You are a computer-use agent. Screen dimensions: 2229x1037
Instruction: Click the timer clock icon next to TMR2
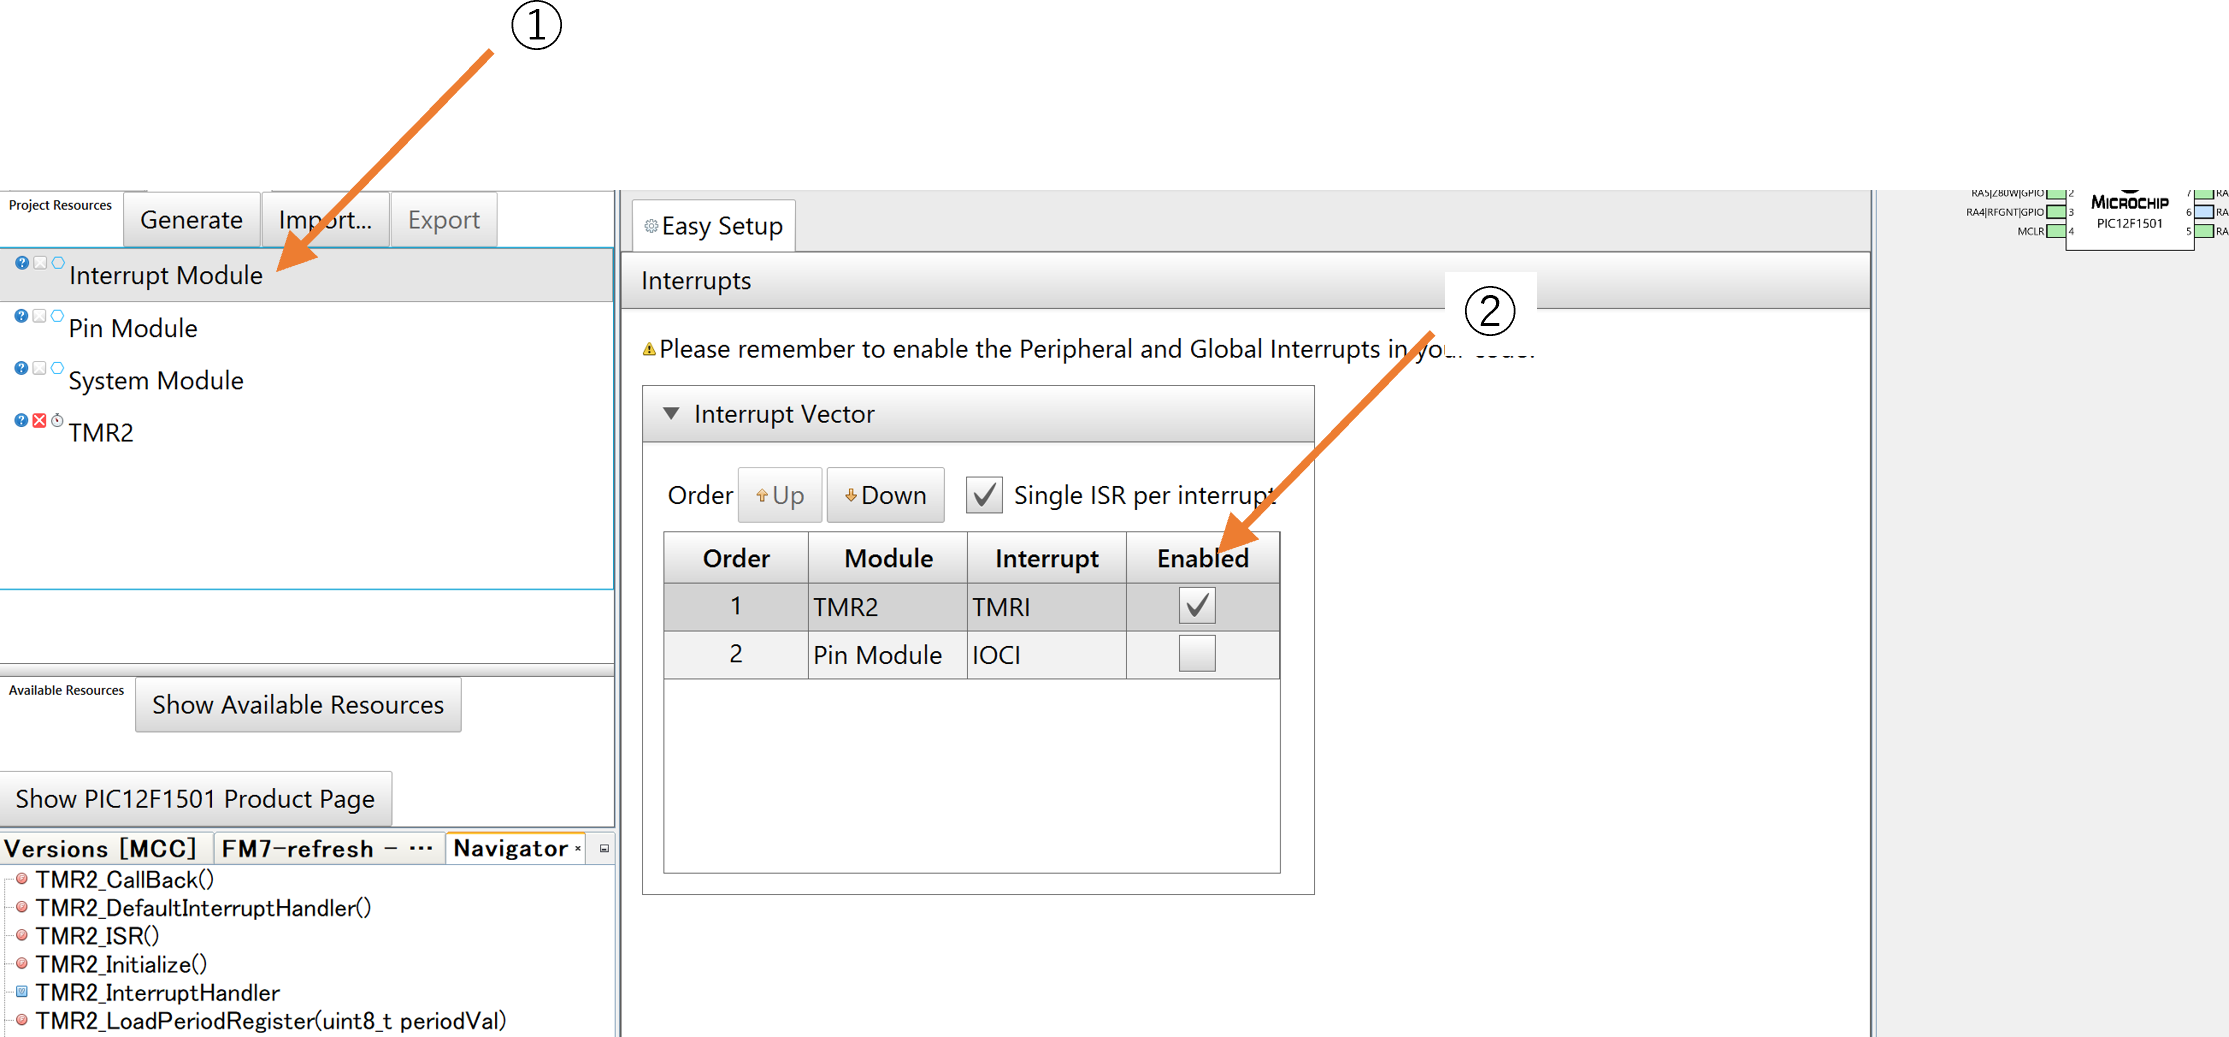(57, 421)
